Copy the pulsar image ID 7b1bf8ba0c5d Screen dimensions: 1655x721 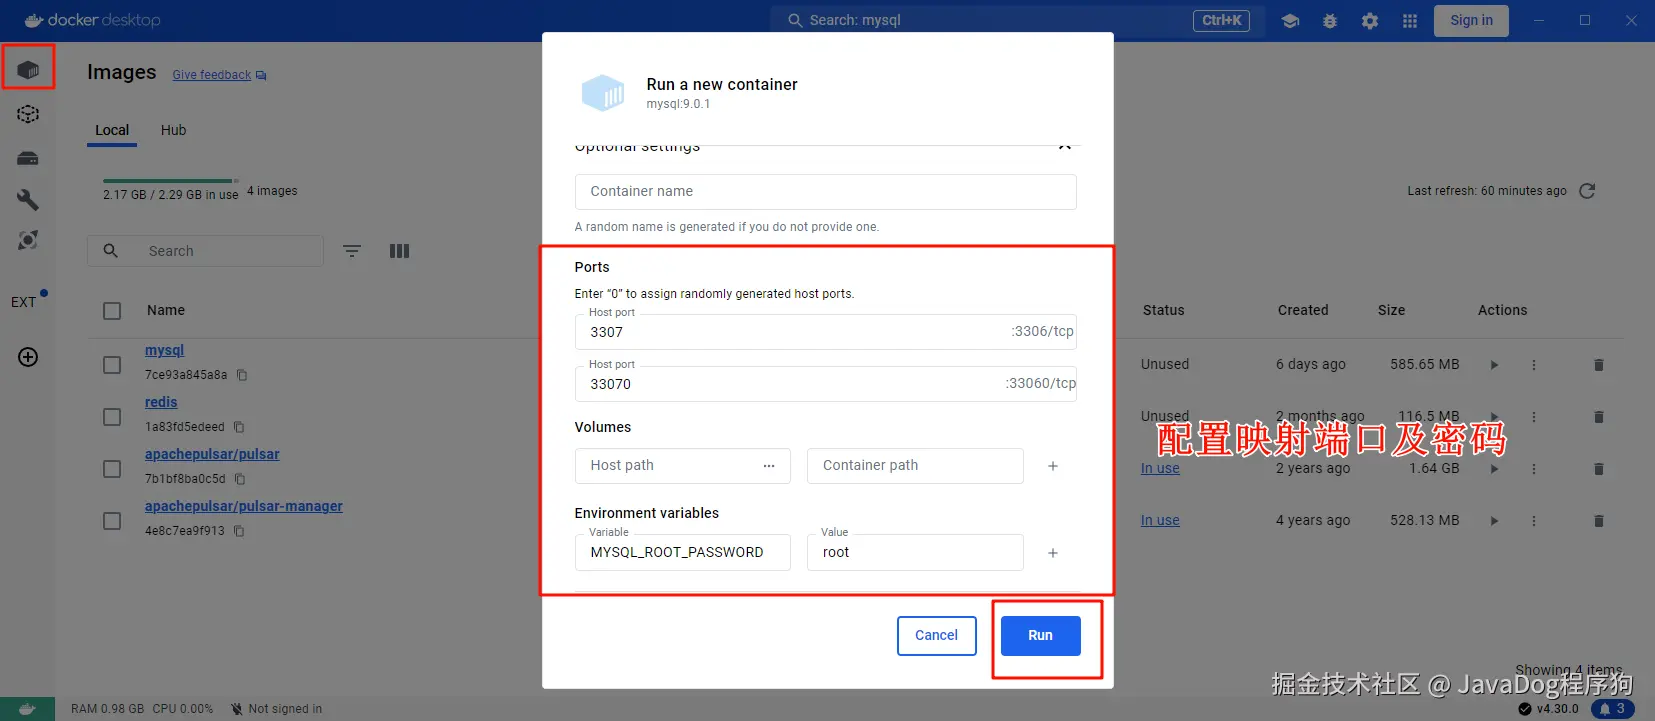(x=240, y=479)
